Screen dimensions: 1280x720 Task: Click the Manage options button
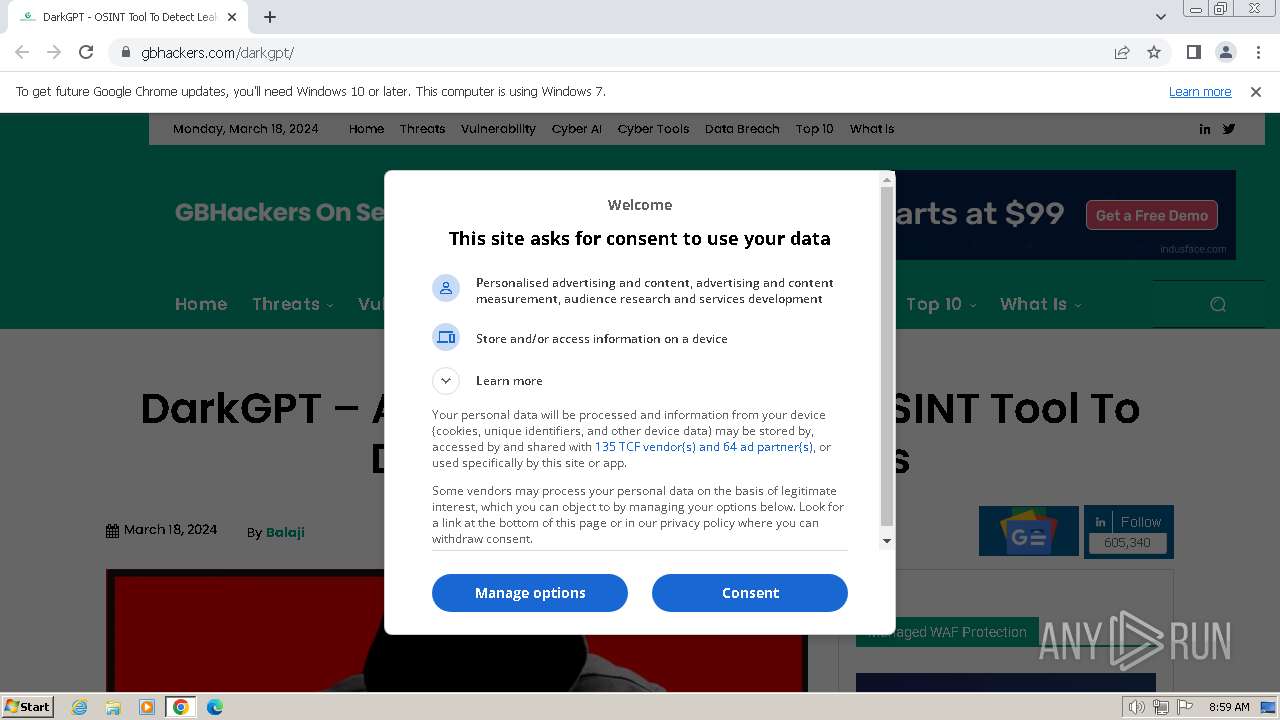[x=530, y=593]
